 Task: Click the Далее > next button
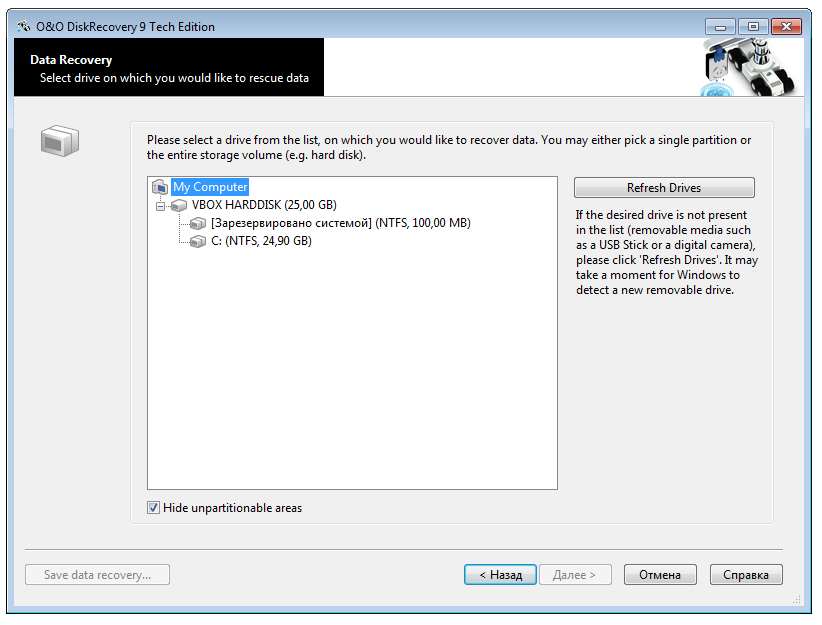(575, 575)
